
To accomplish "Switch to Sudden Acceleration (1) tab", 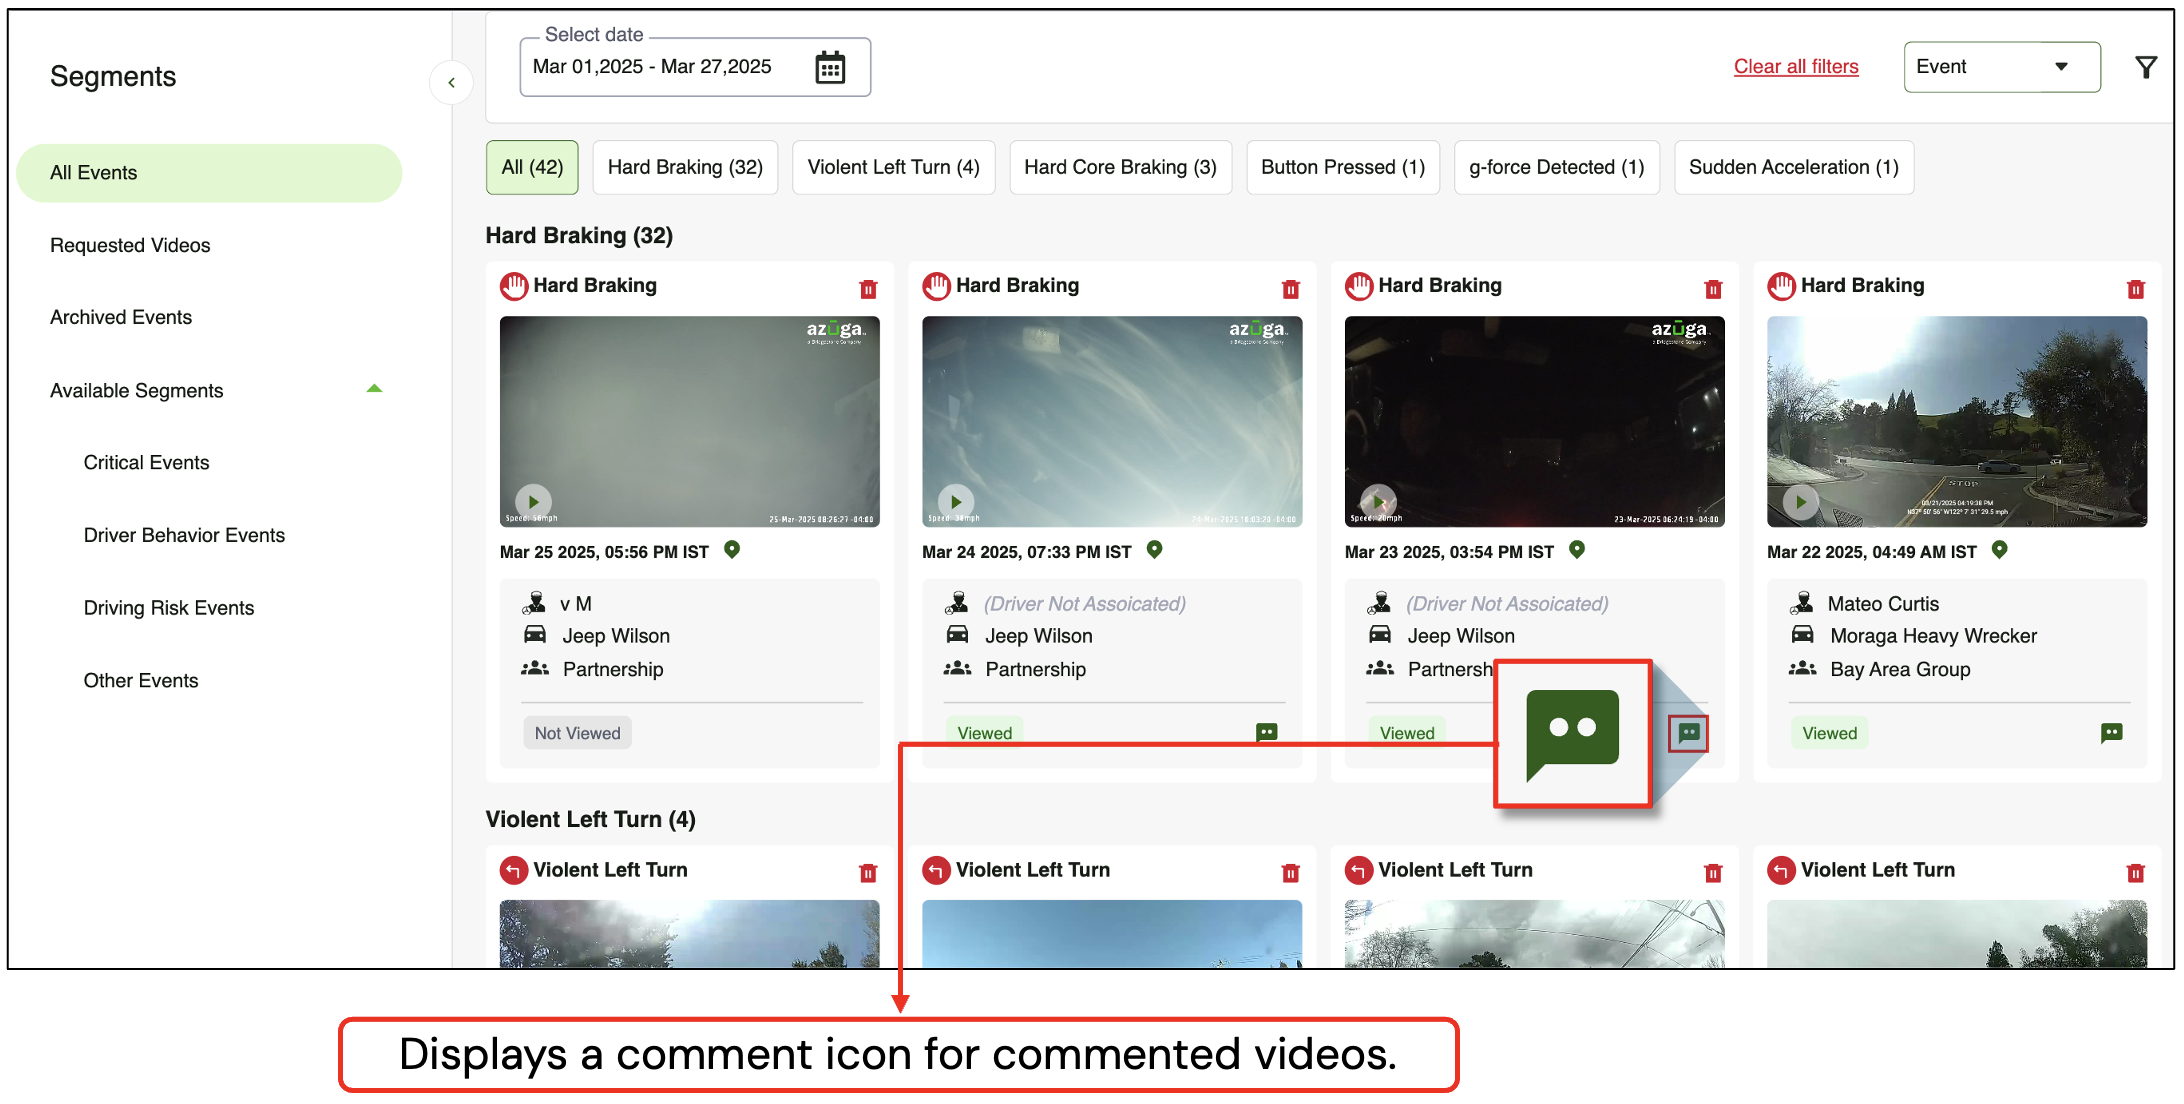I will pos(1793,167).
